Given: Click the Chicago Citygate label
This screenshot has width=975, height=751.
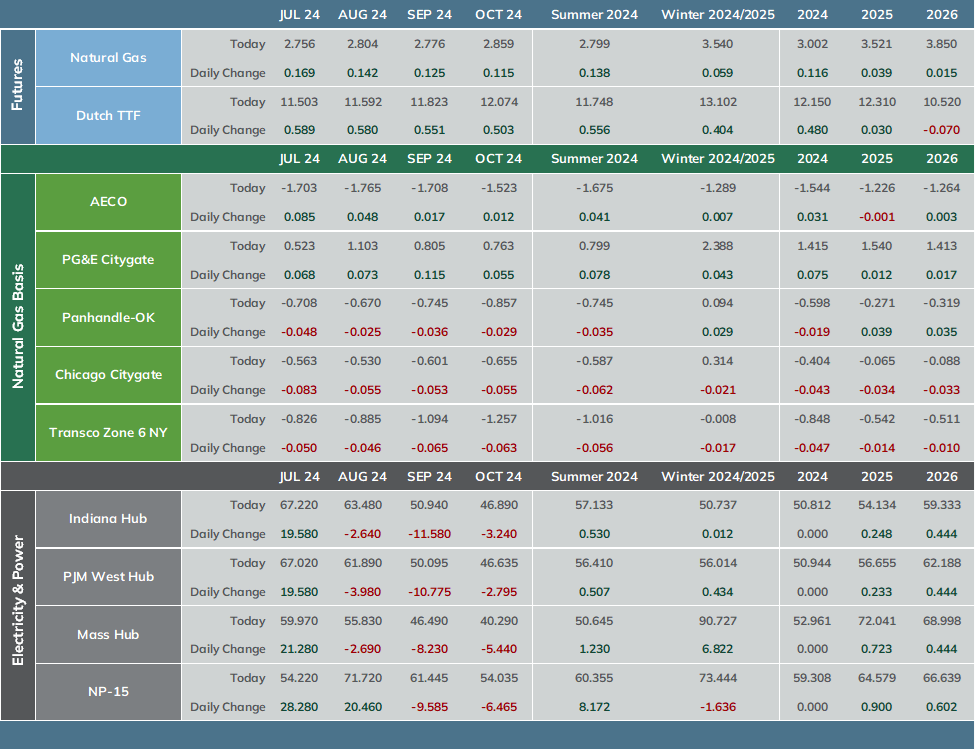Looking at the screenshot, I should pyautogui.click(x=108, y=375).
